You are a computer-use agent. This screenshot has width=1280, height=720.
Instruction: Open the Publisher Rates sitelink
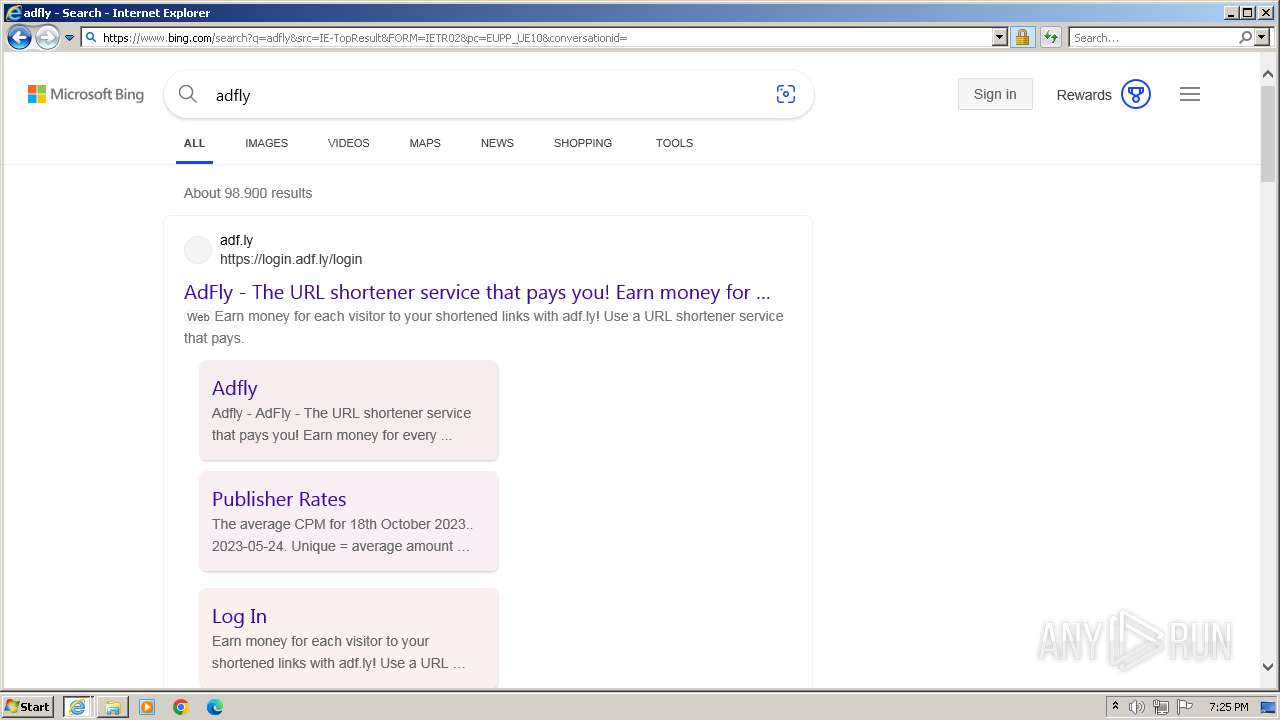pos(279,499)
